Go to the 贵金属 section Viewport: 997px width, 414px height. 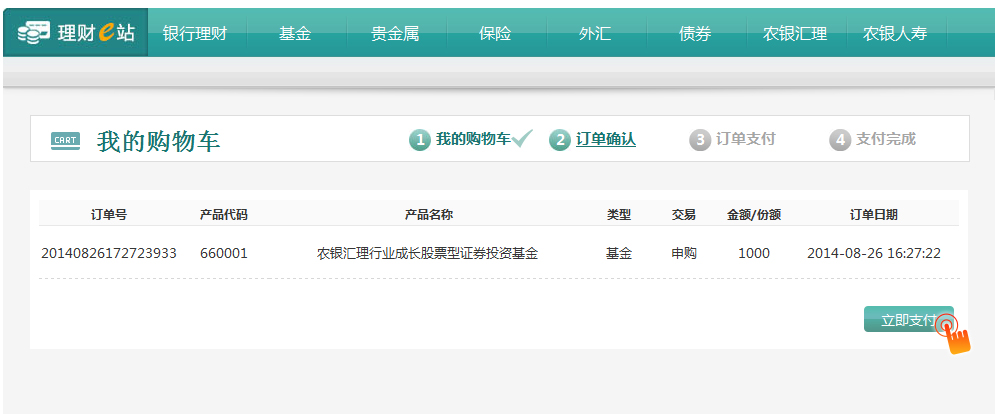(395, 33)
